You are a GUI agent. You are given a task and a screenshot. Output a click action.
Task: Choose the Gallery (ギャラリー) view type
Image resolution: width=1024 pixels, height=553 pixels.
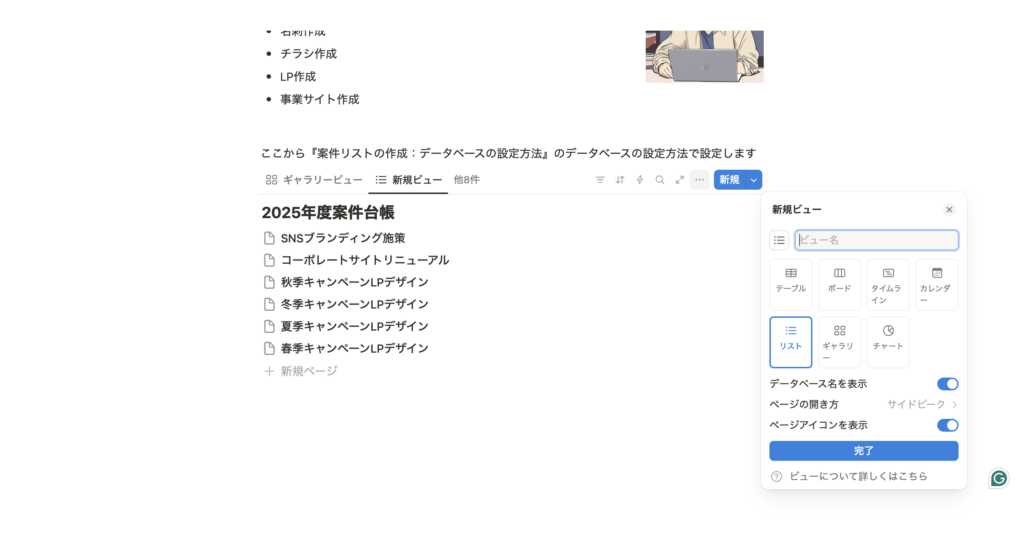(x=839, y=342)
